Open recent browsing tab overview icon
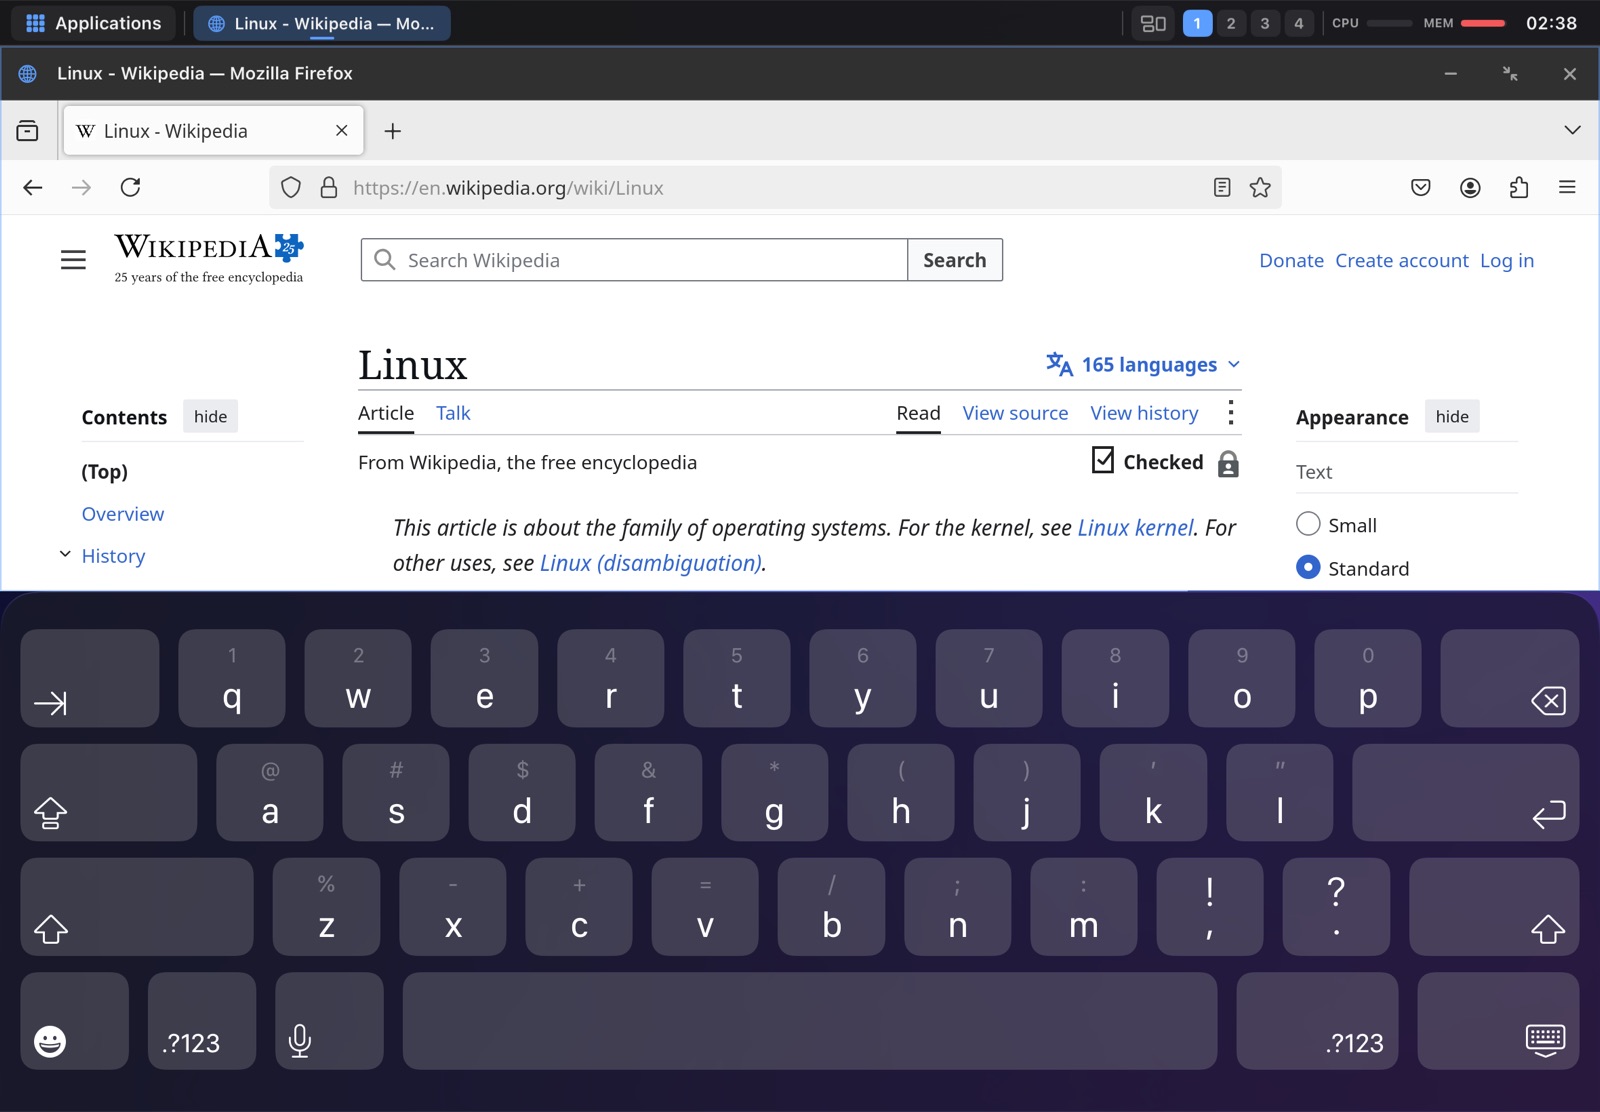 27,131
